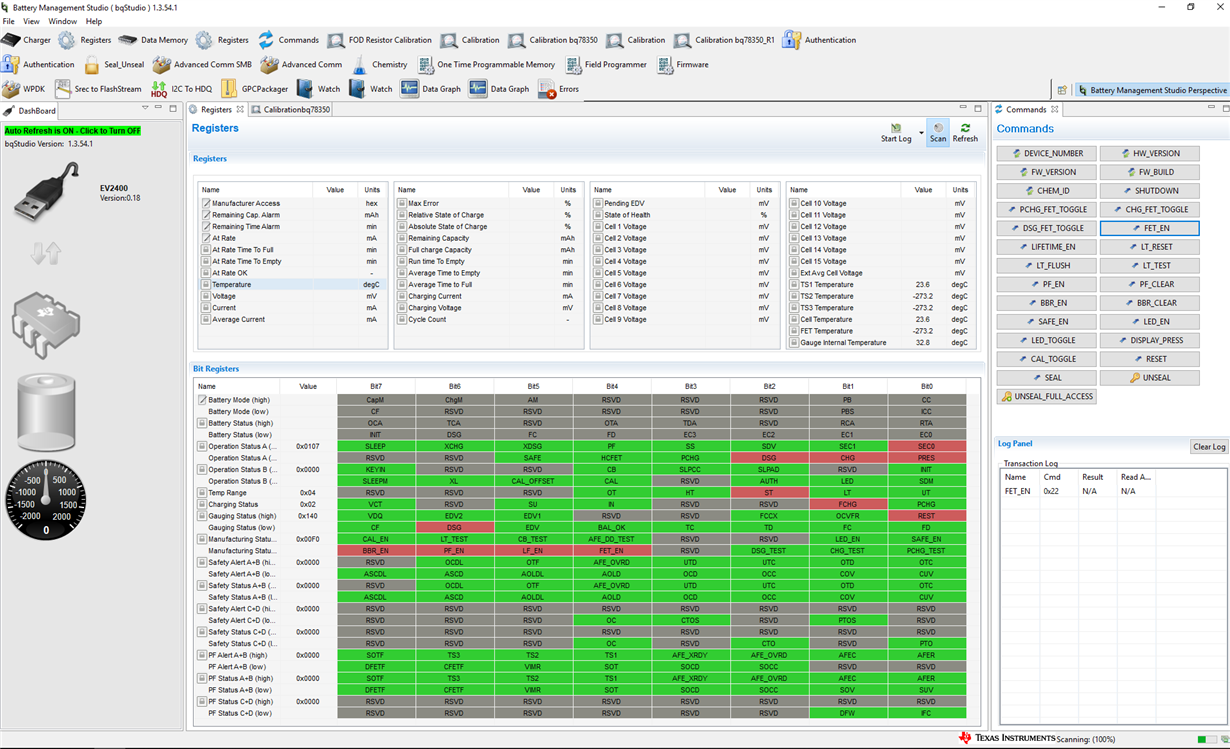Toggle the Scan button in Registers
The height and width of the screenshot is (749, 1230).
[x=938, y=132]
